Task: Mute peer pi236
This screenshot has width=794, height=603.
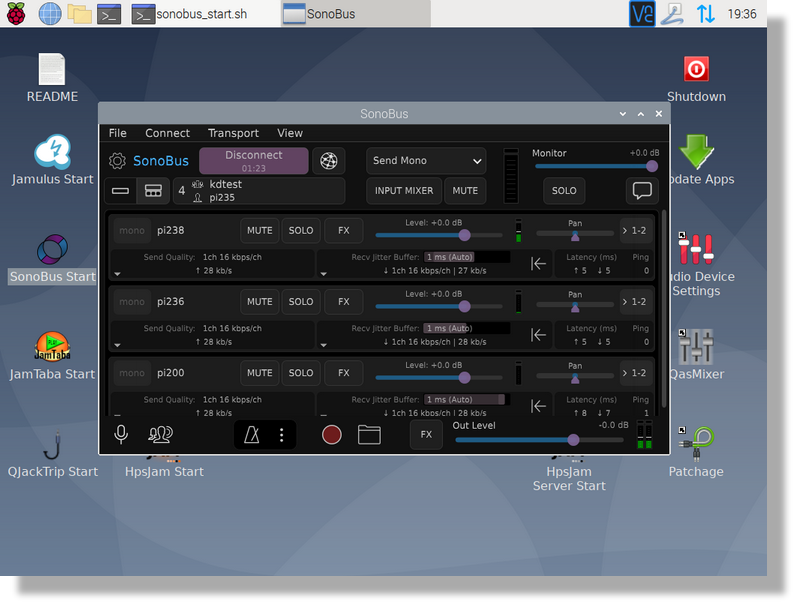Action: pyautogui.click(x=260, y=302)
